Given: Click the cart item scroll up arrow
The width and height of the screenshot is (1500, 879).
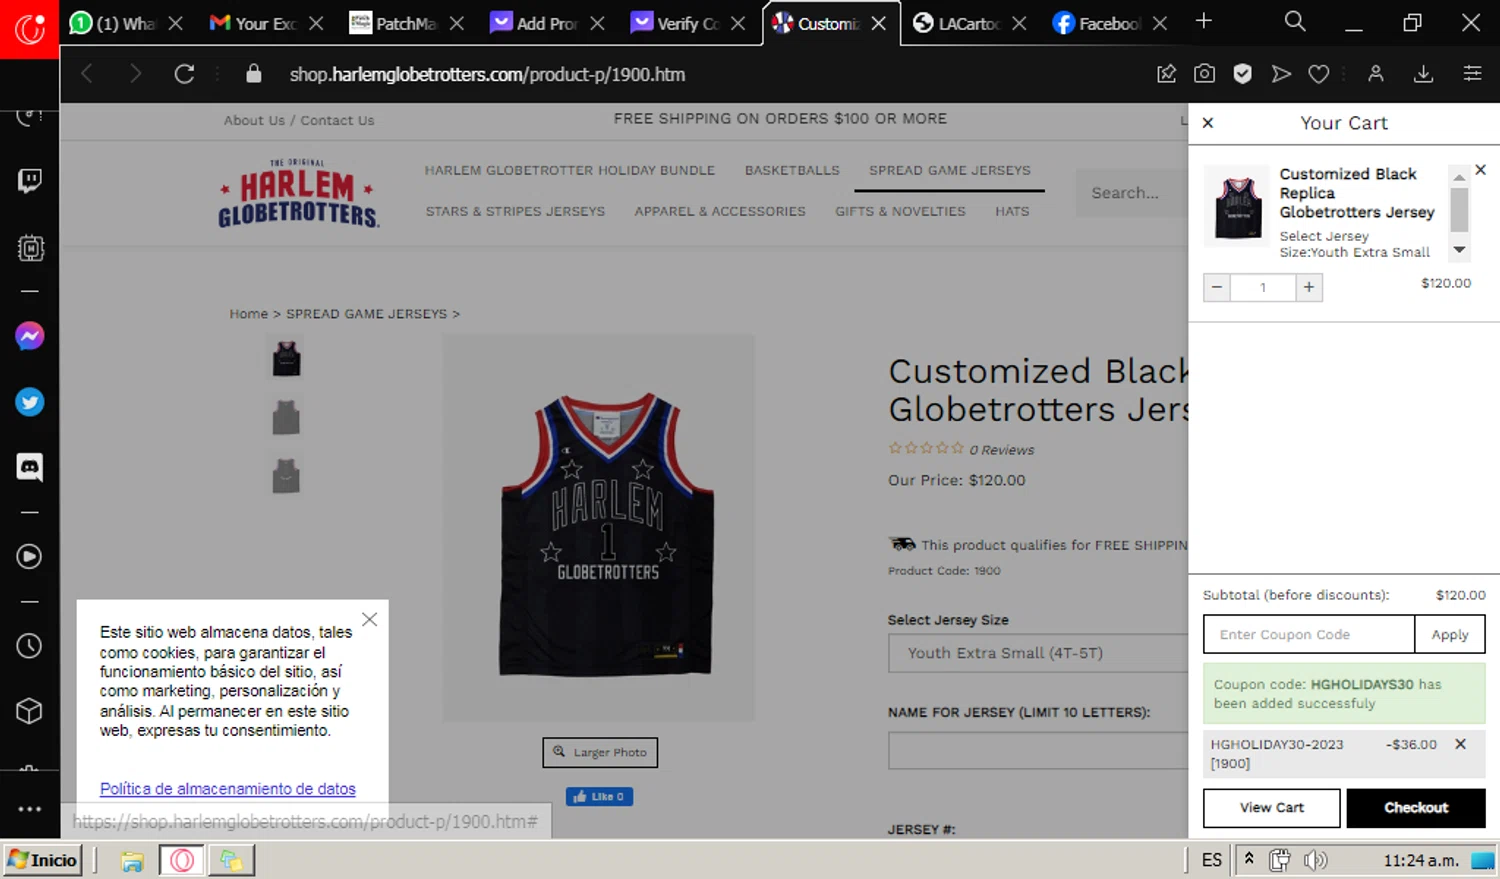Looking at the screenshot, I should click(1459, 176).
